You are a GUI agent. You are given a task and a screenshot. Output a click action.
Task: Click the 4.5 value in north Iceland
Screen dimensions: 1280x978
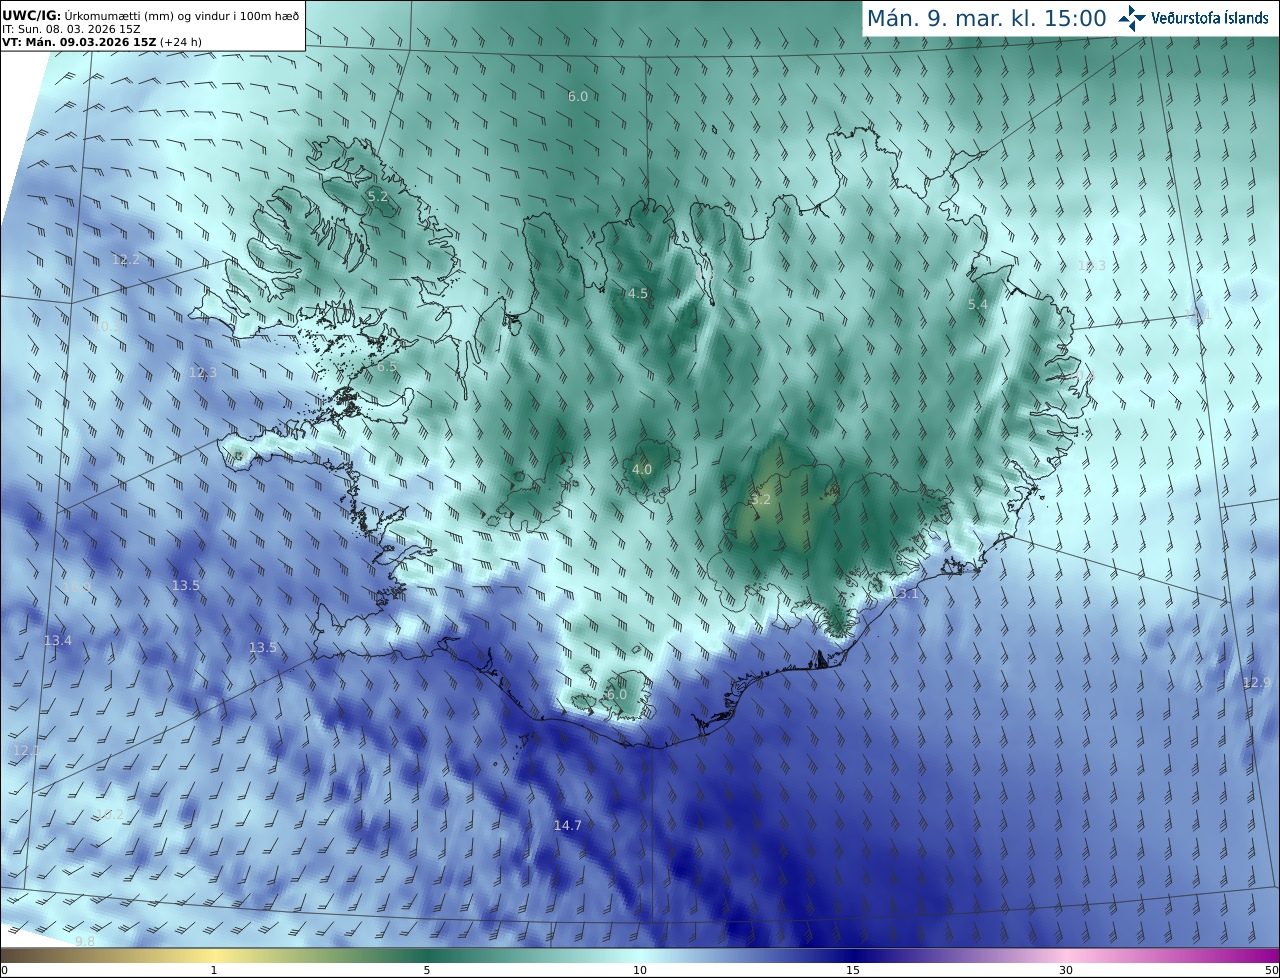(x=638, y=293)
